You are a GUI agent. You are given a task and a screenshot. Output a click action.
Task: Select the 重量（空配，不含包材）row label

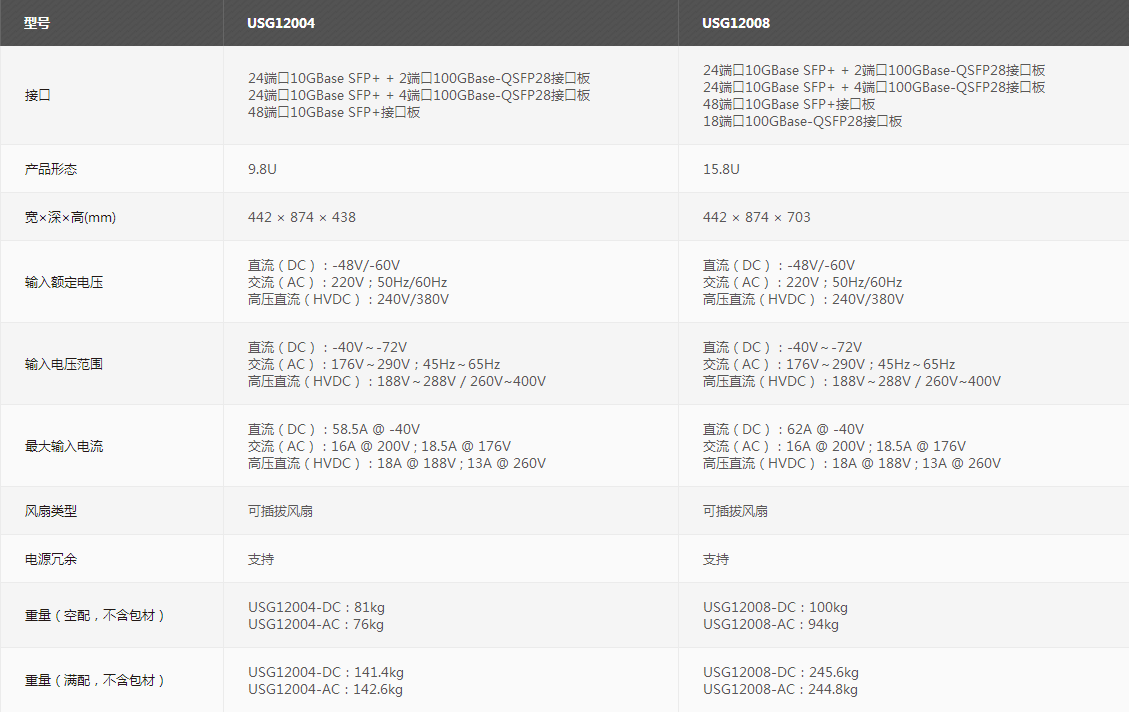(x=94, y=616)
